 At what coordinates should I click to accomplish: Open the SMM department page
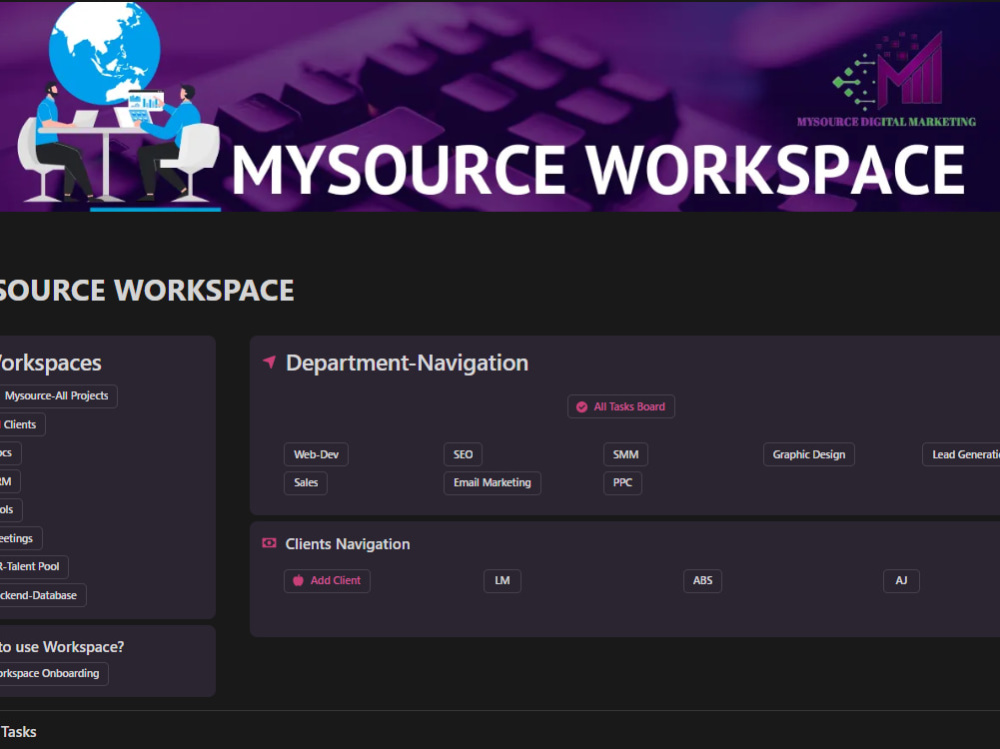[626, 455]
